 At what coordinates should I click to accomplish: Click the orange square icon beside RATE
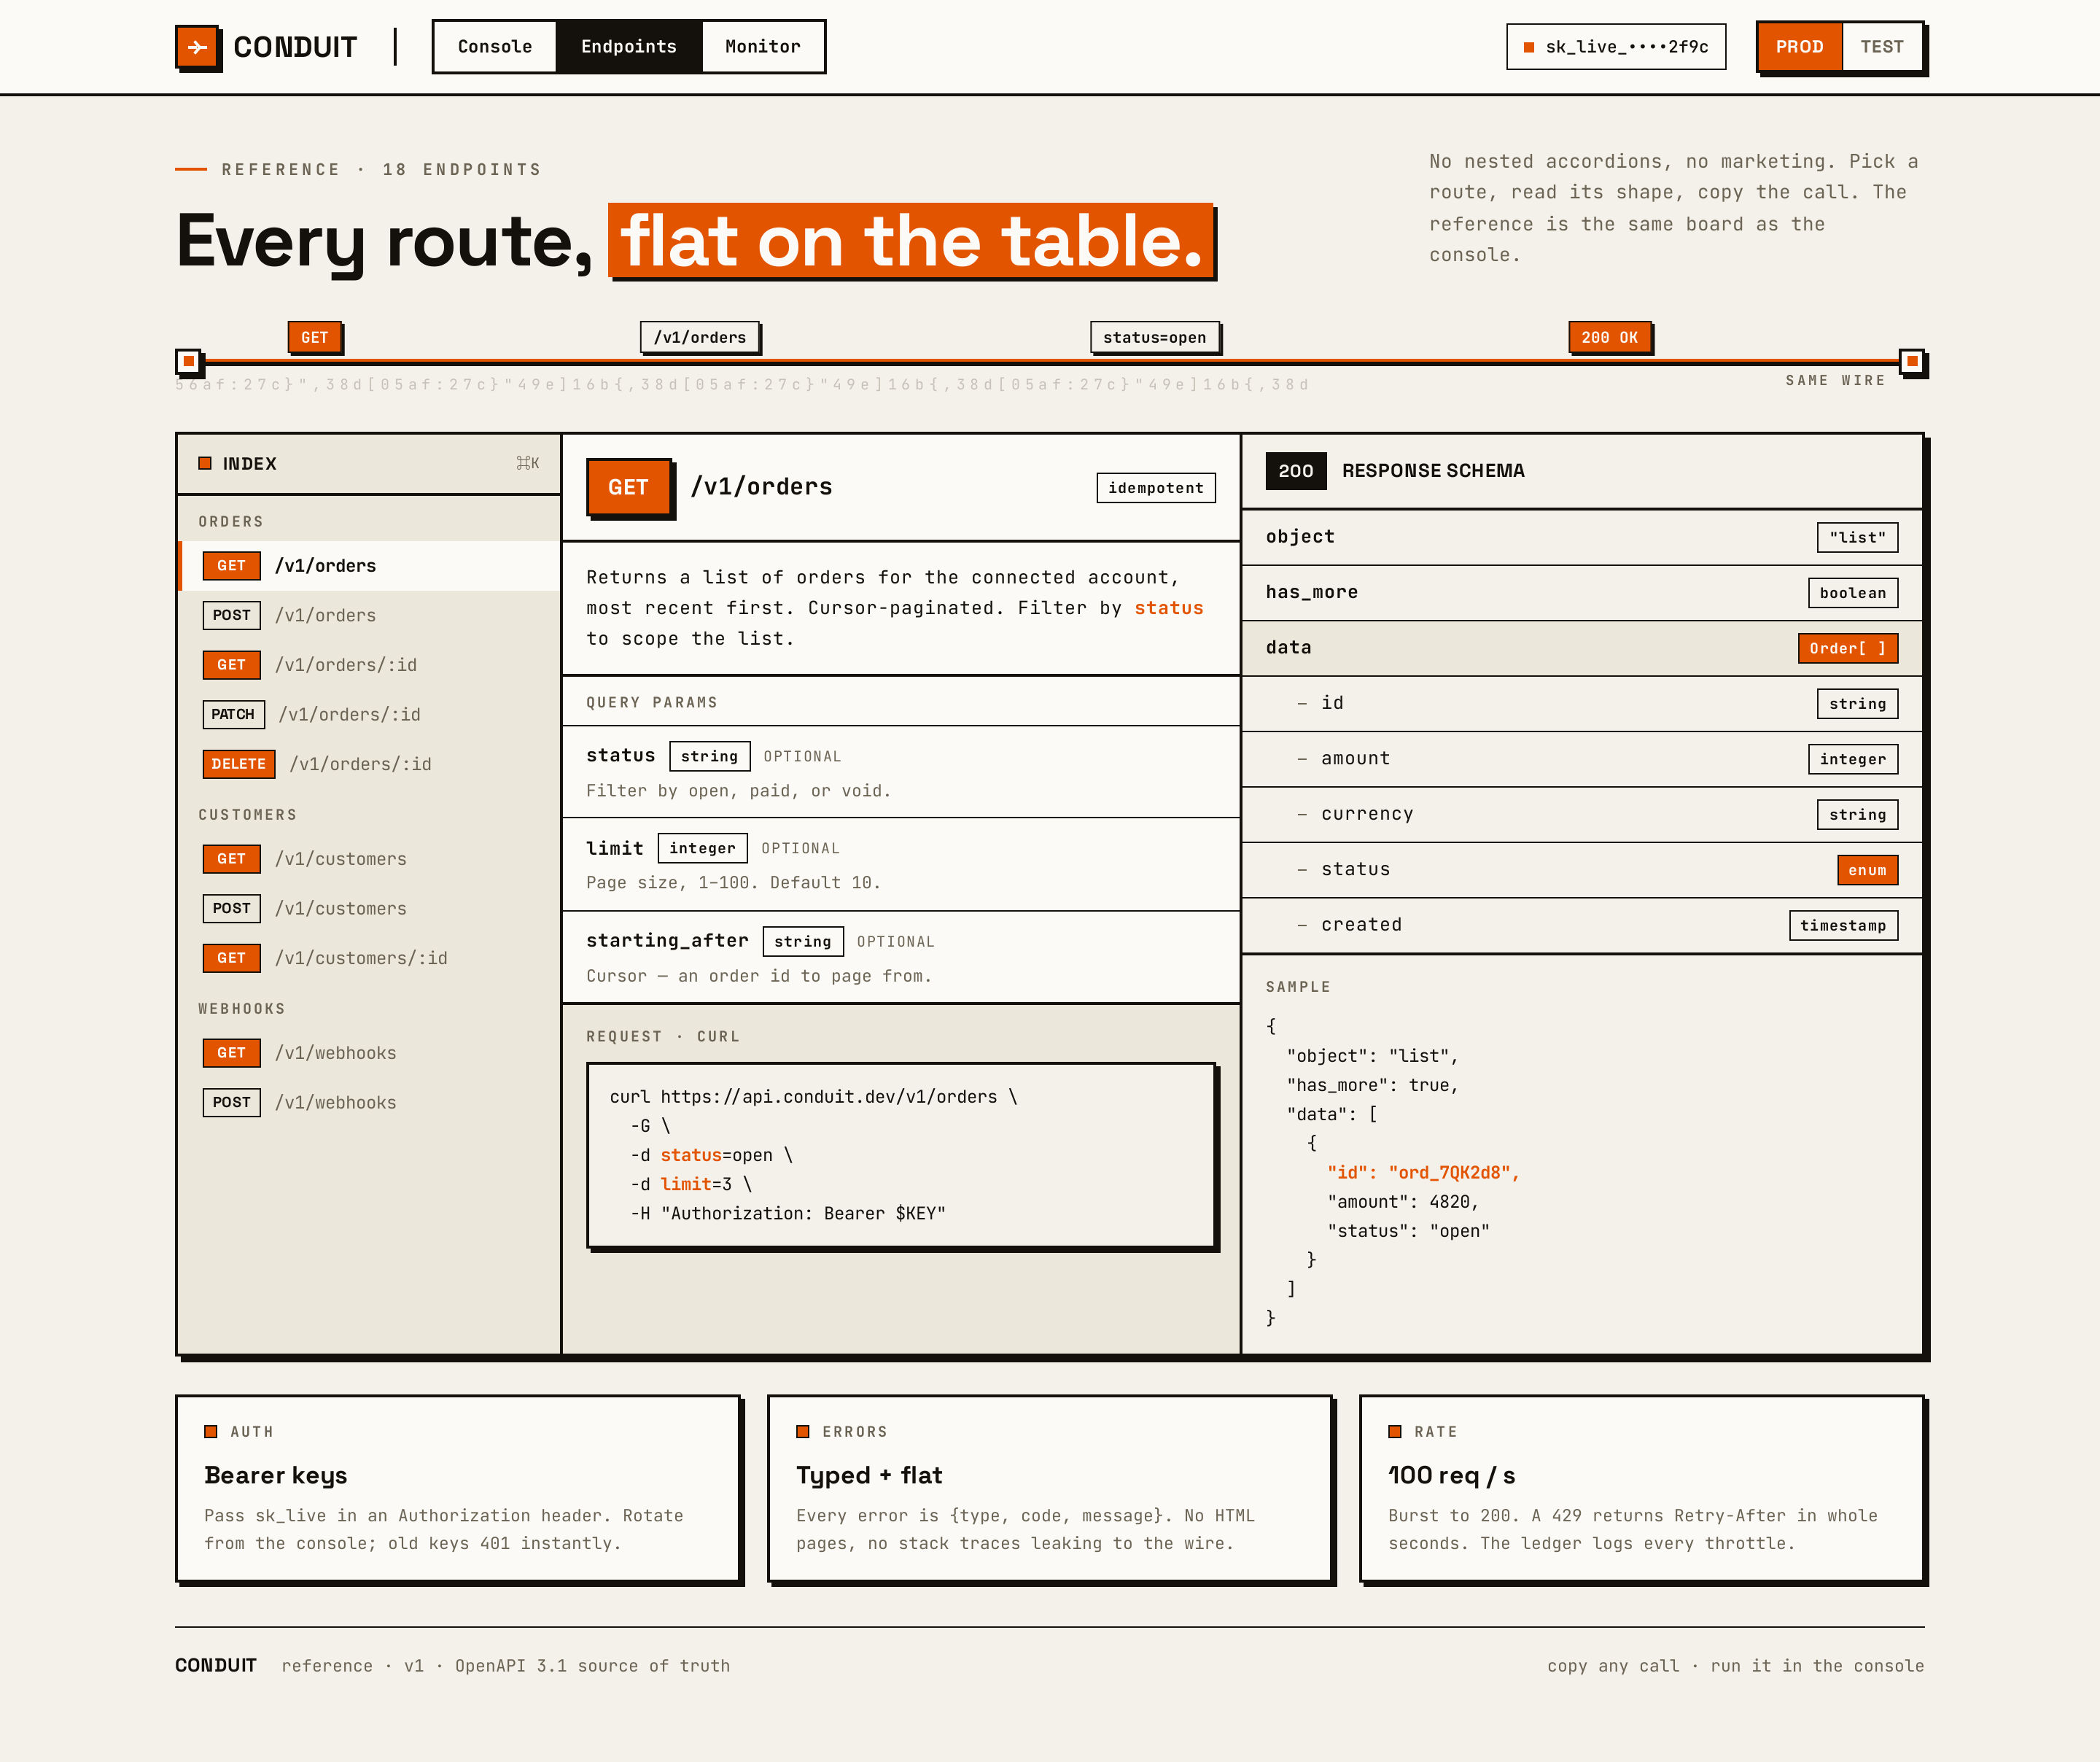(1395, 1431)
